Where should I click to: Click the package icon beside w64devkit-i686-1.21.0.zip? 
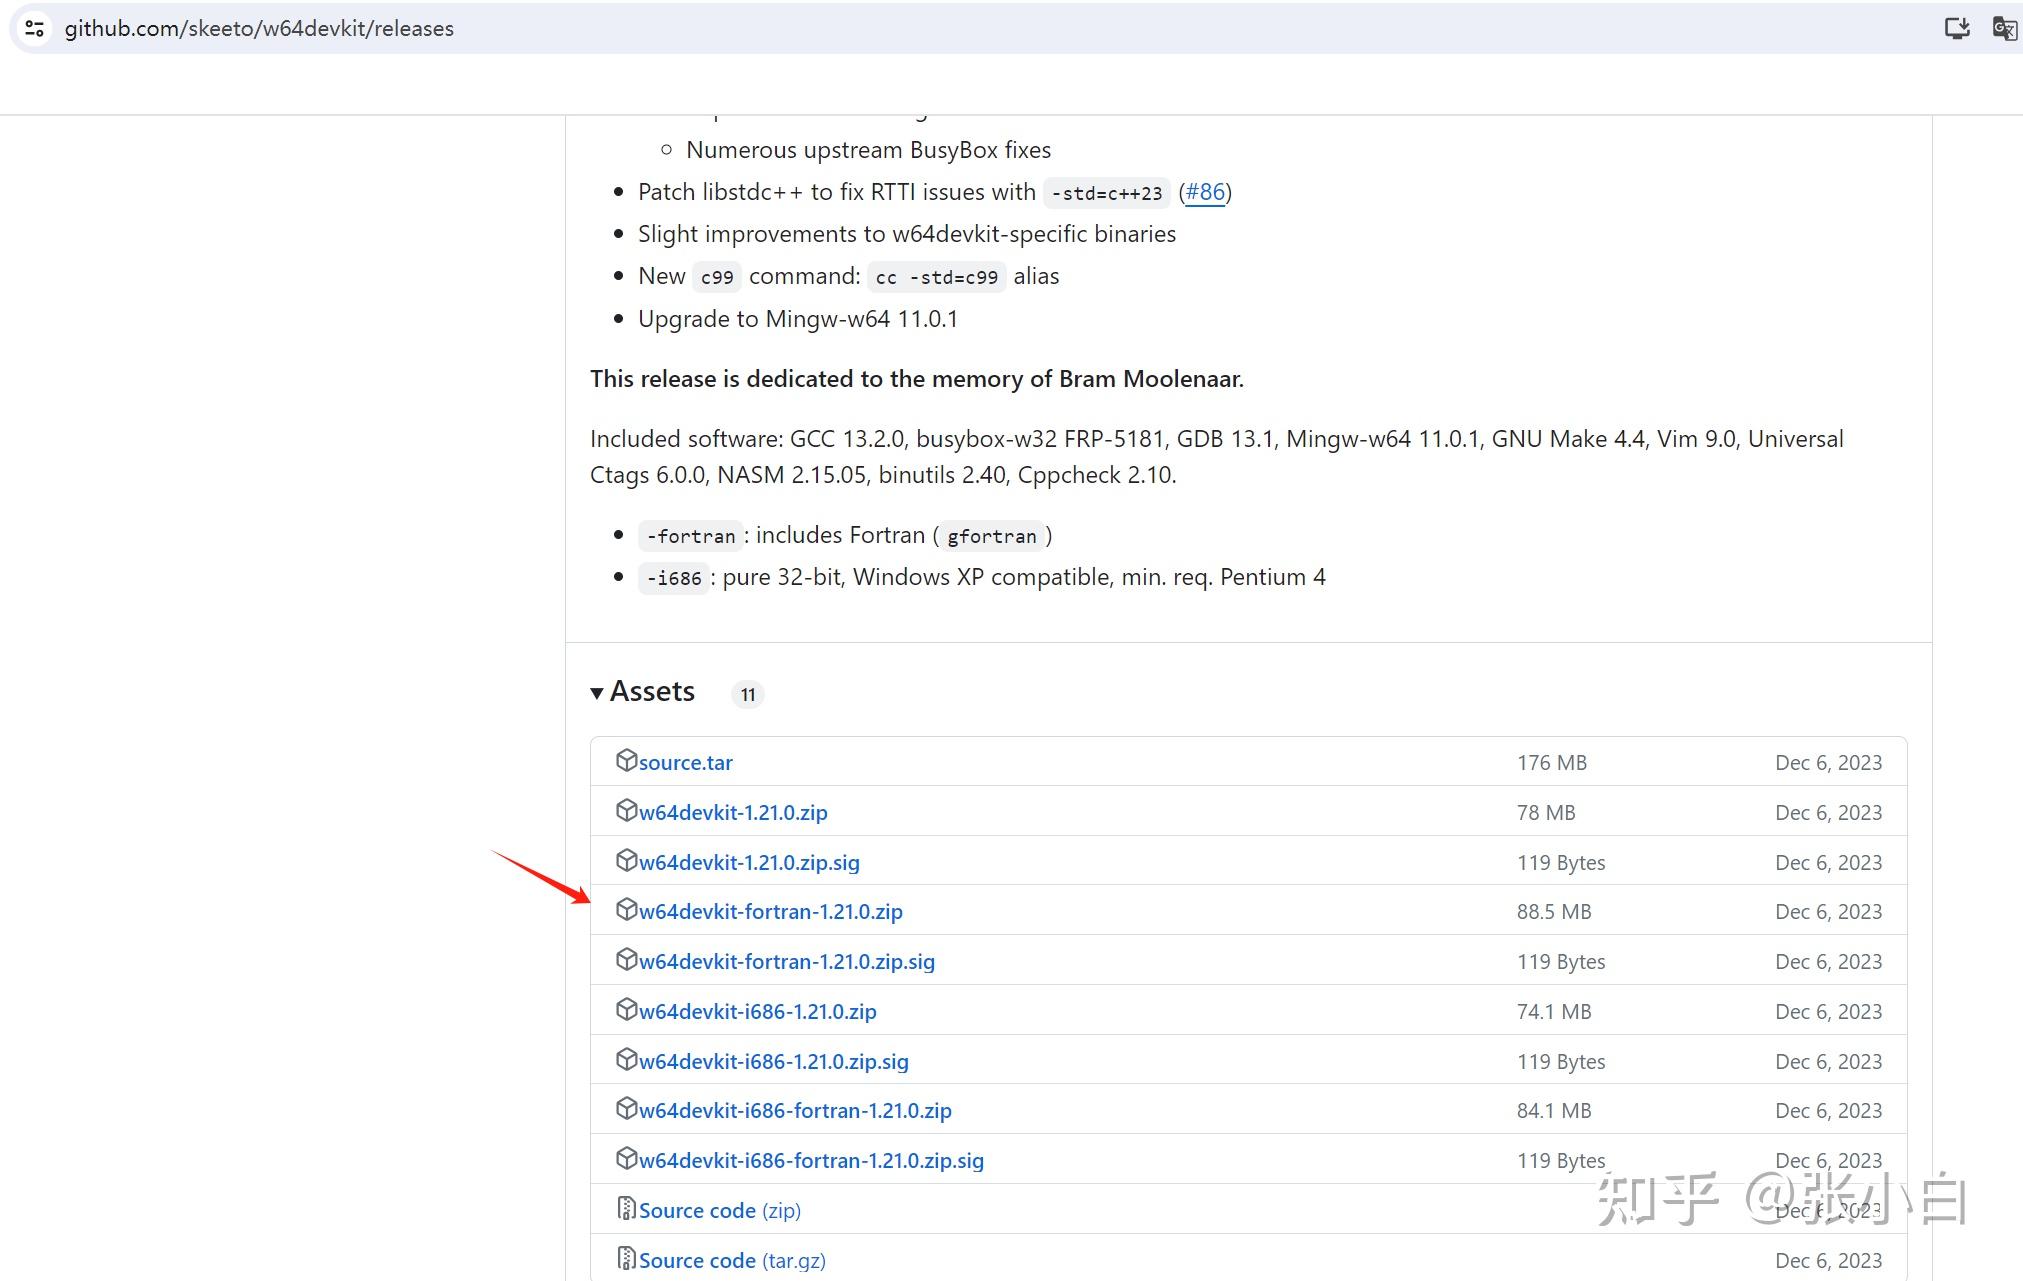pos(626,1010)
